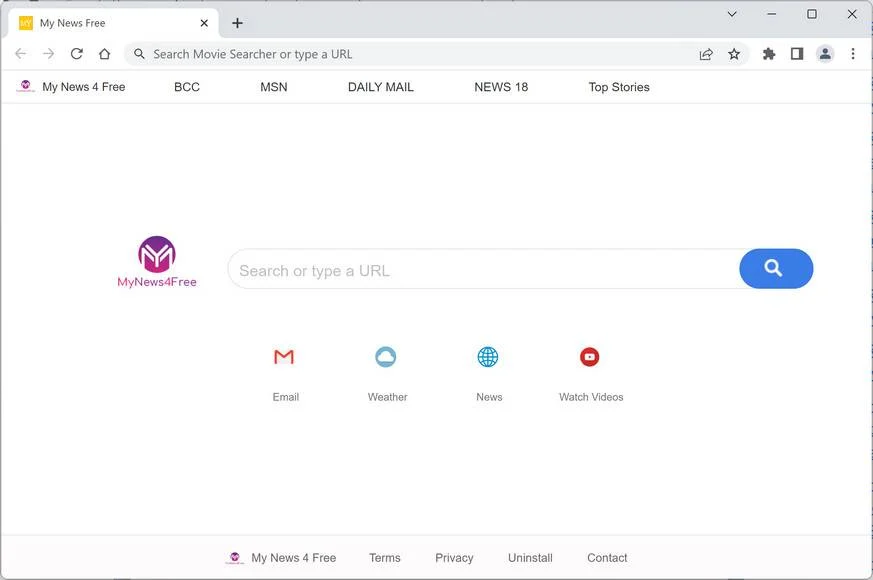Open the Email shortcut icon
The width and height of the screenshot is (873, 580).
tap(284, 357)
